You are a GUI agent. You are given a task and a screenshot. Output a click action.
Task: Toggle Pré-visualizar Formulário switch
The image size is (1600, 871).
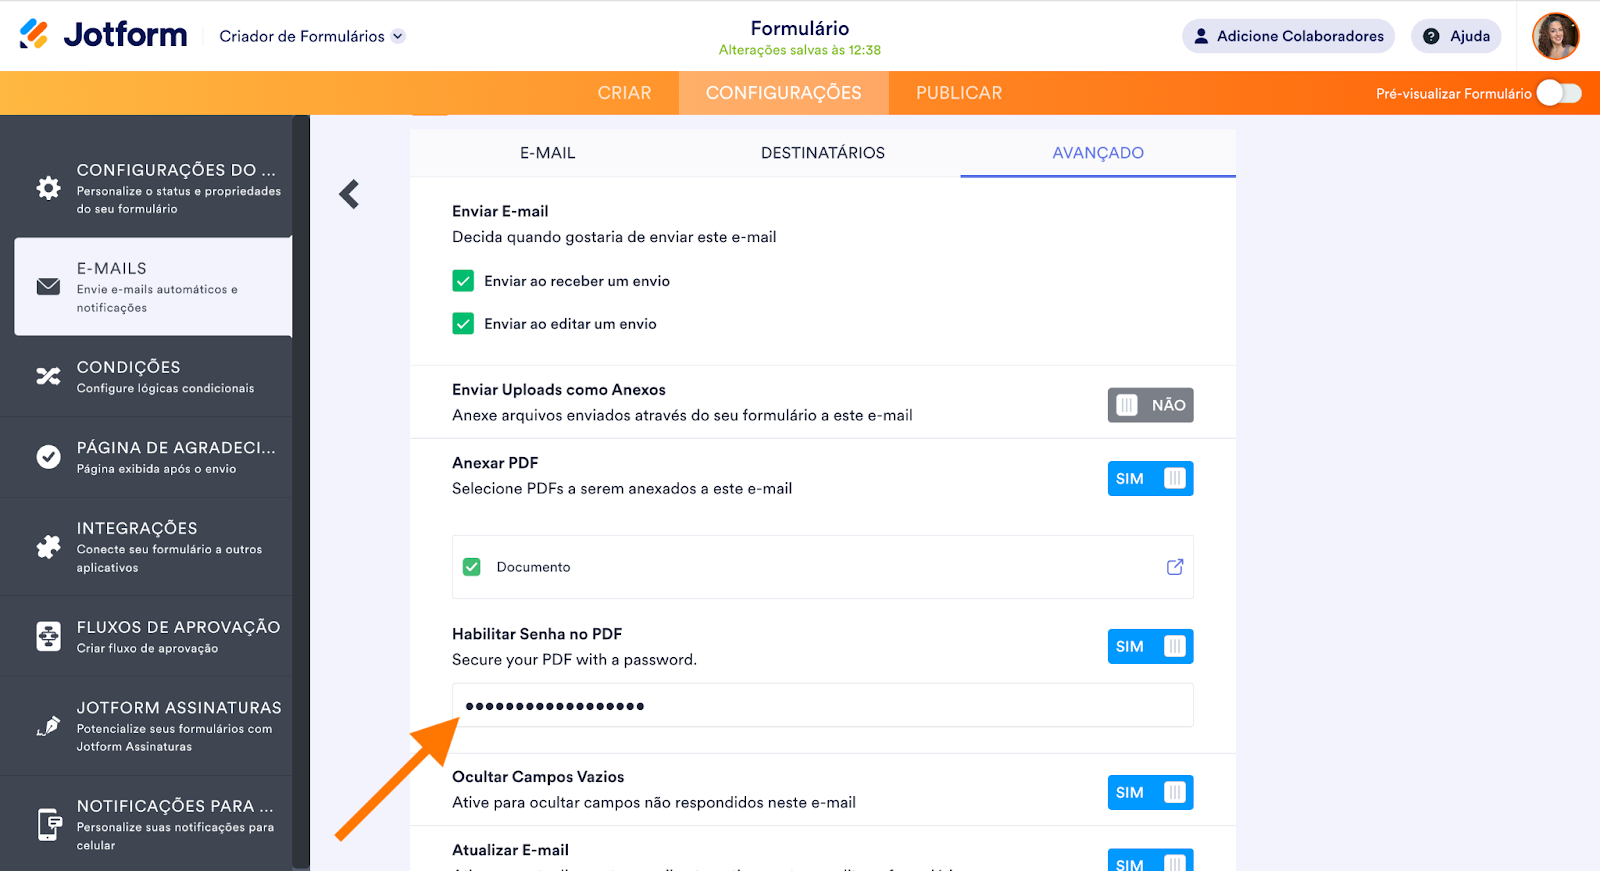click(x=1558, y=93)
